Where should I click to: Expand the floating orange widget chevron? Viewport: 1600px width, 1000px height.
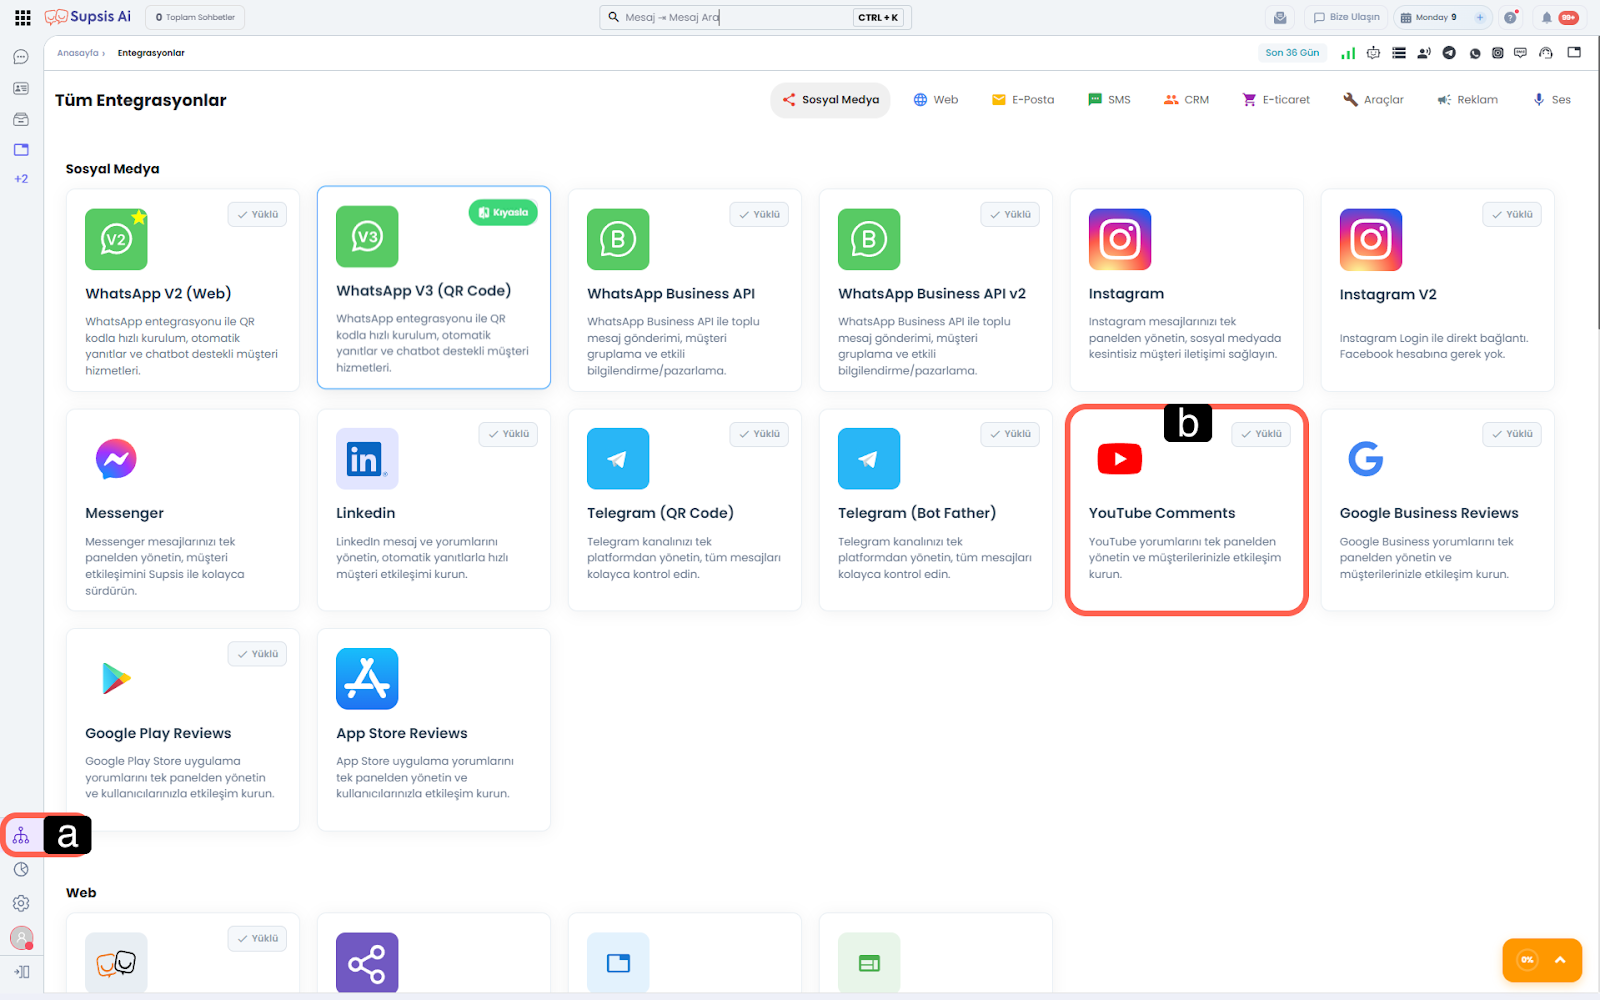(1560, 960)
